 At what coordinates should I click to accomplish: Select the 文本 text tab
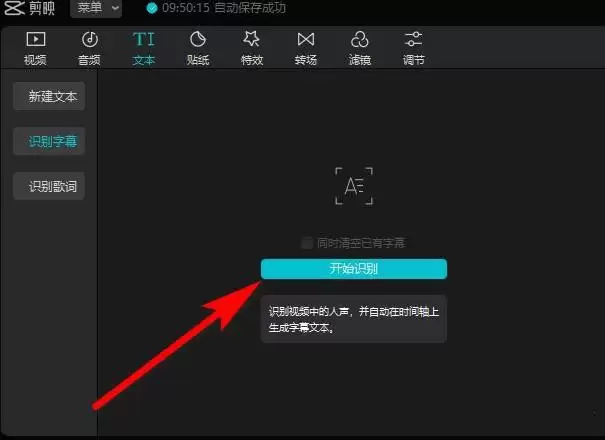coord(144,47)
